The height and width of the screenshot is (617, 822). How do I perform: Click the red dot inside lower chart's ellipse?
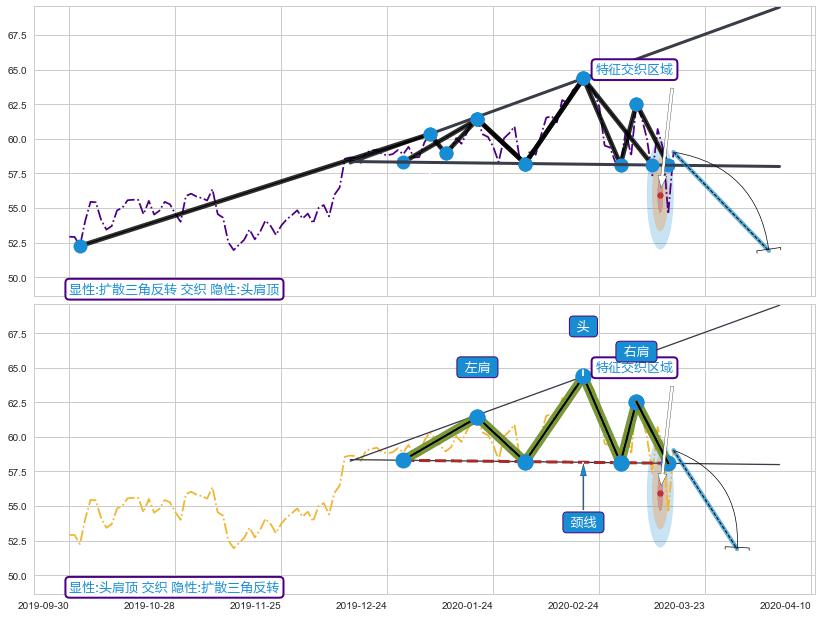[x=660, y=493]
